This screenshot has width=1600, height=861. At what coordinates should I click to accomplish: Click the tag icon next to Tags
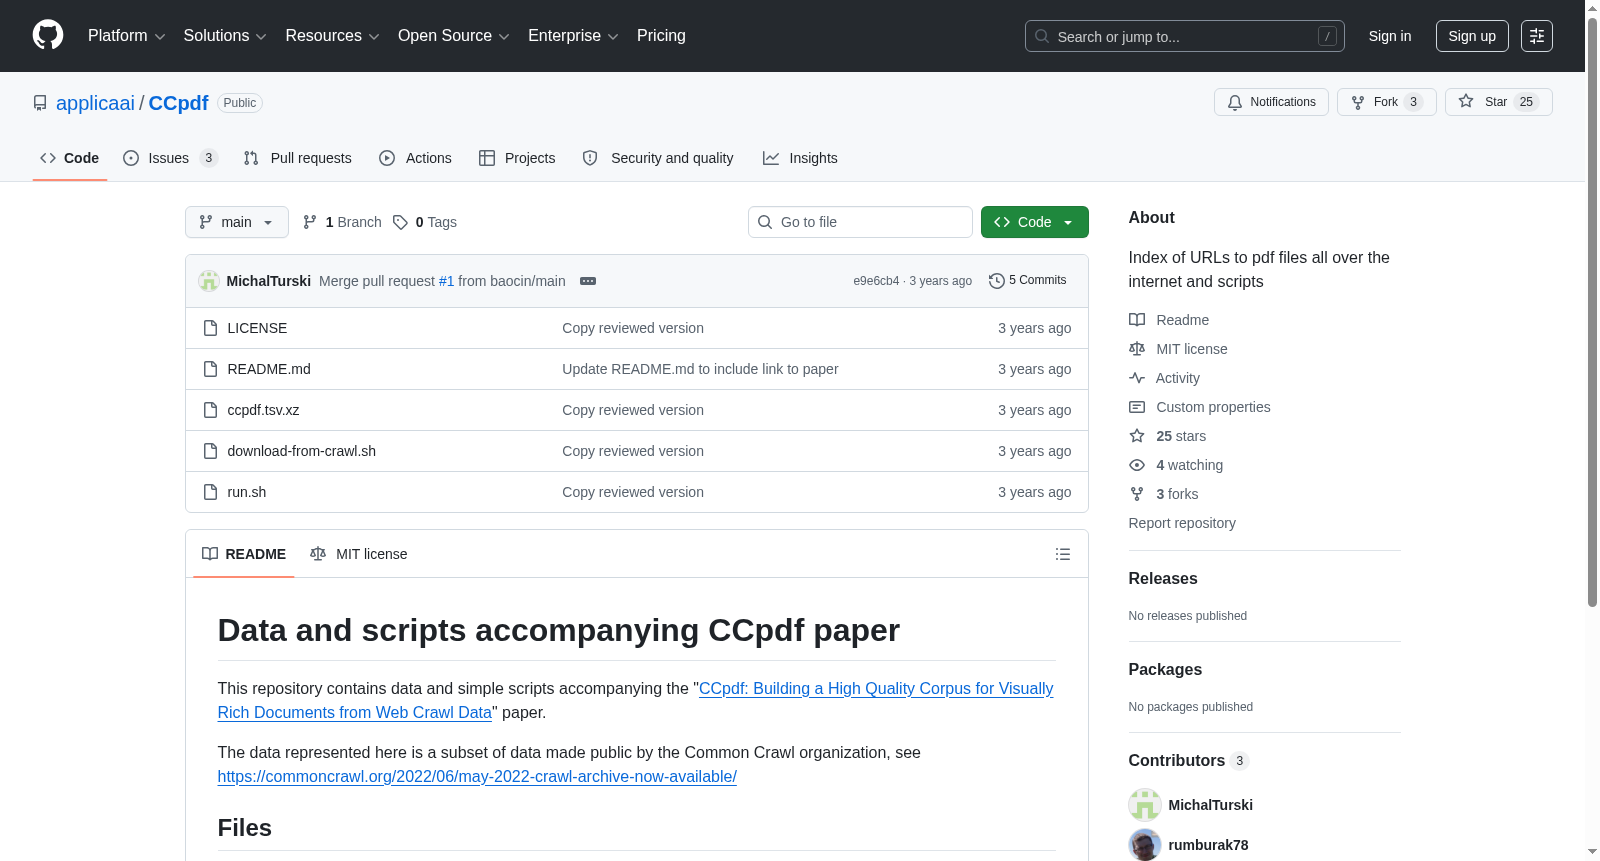400,222
